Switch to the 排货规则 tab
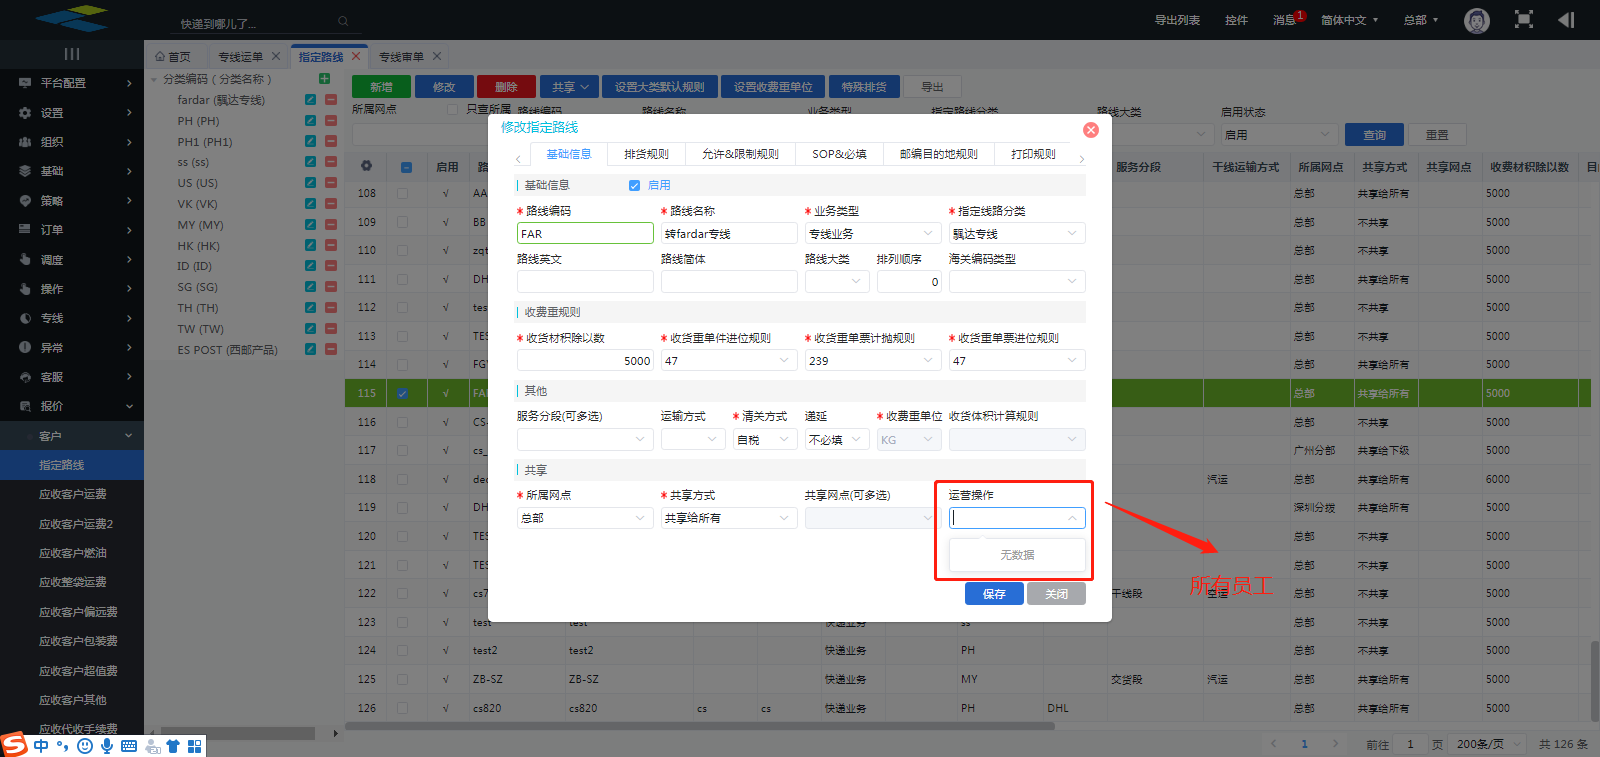1600x757 pixels. pyautogui.click(x=646, y=154)
